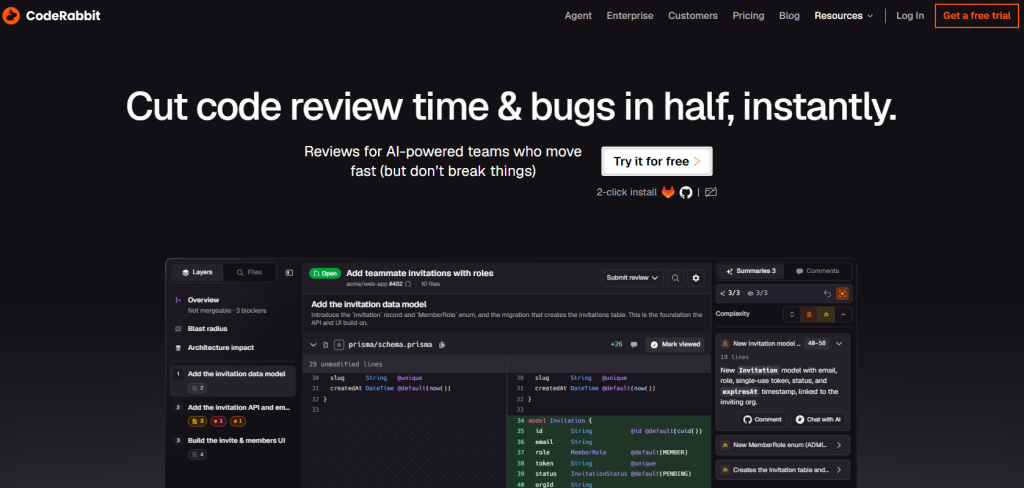This screenshot has height=488, width=1024.
Task: Click the Log In link
Action: point(910,16)
